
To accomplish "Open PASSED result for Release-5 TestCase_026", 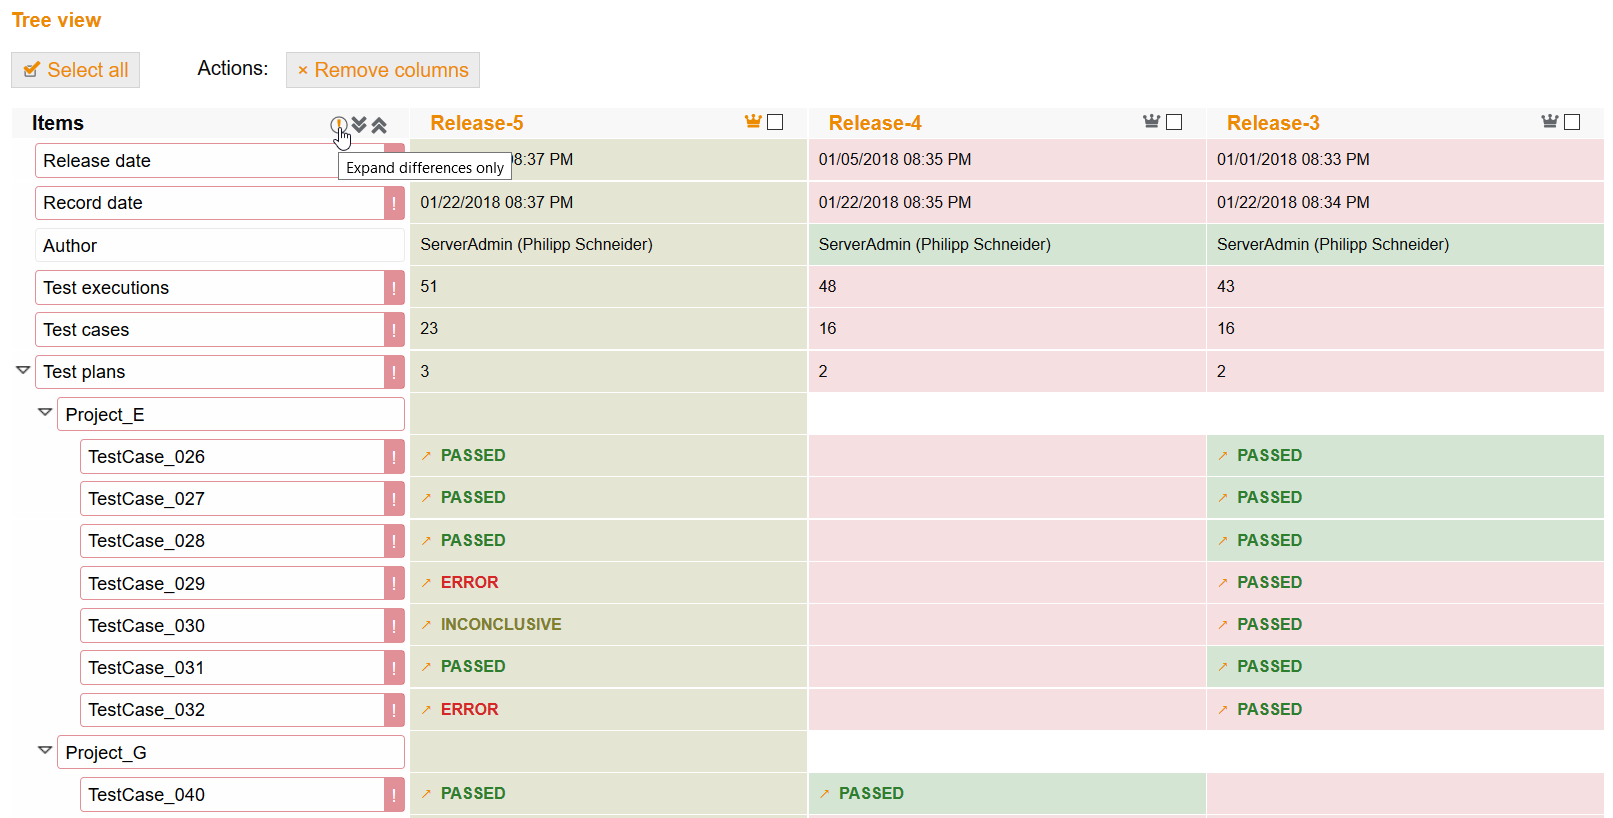I will click(473, 456).
